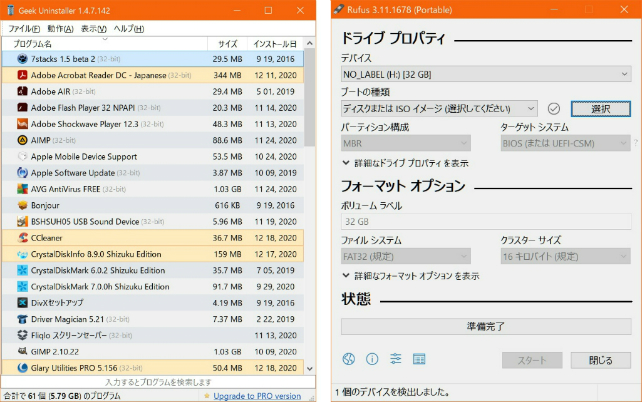The height and width of the screenshot is (402, 642).
Task: Open the ヘルプ(H) menu
Action: click(129, 29)
